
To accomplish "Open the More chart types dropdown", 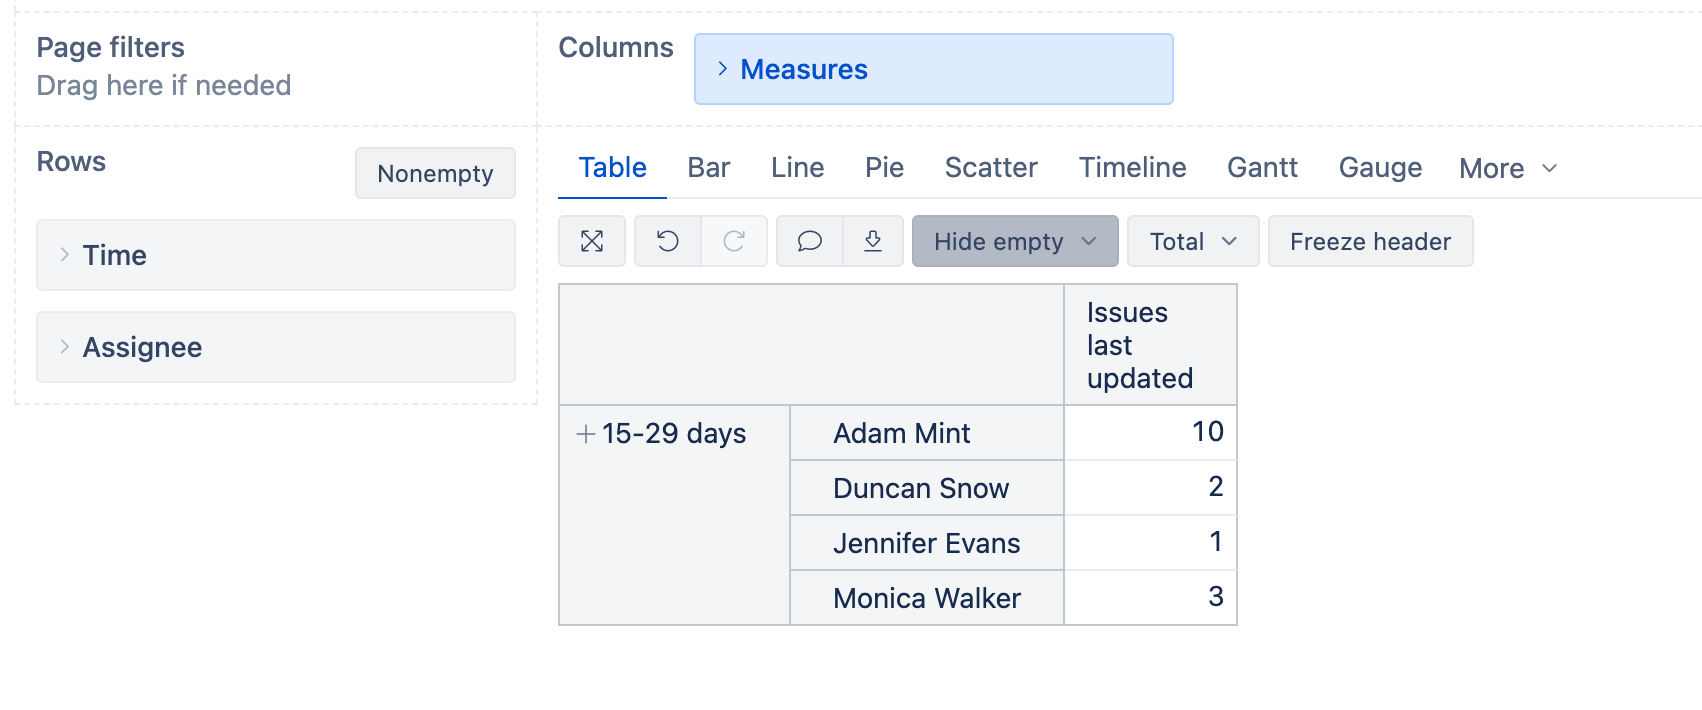I will pos(1508,168).
